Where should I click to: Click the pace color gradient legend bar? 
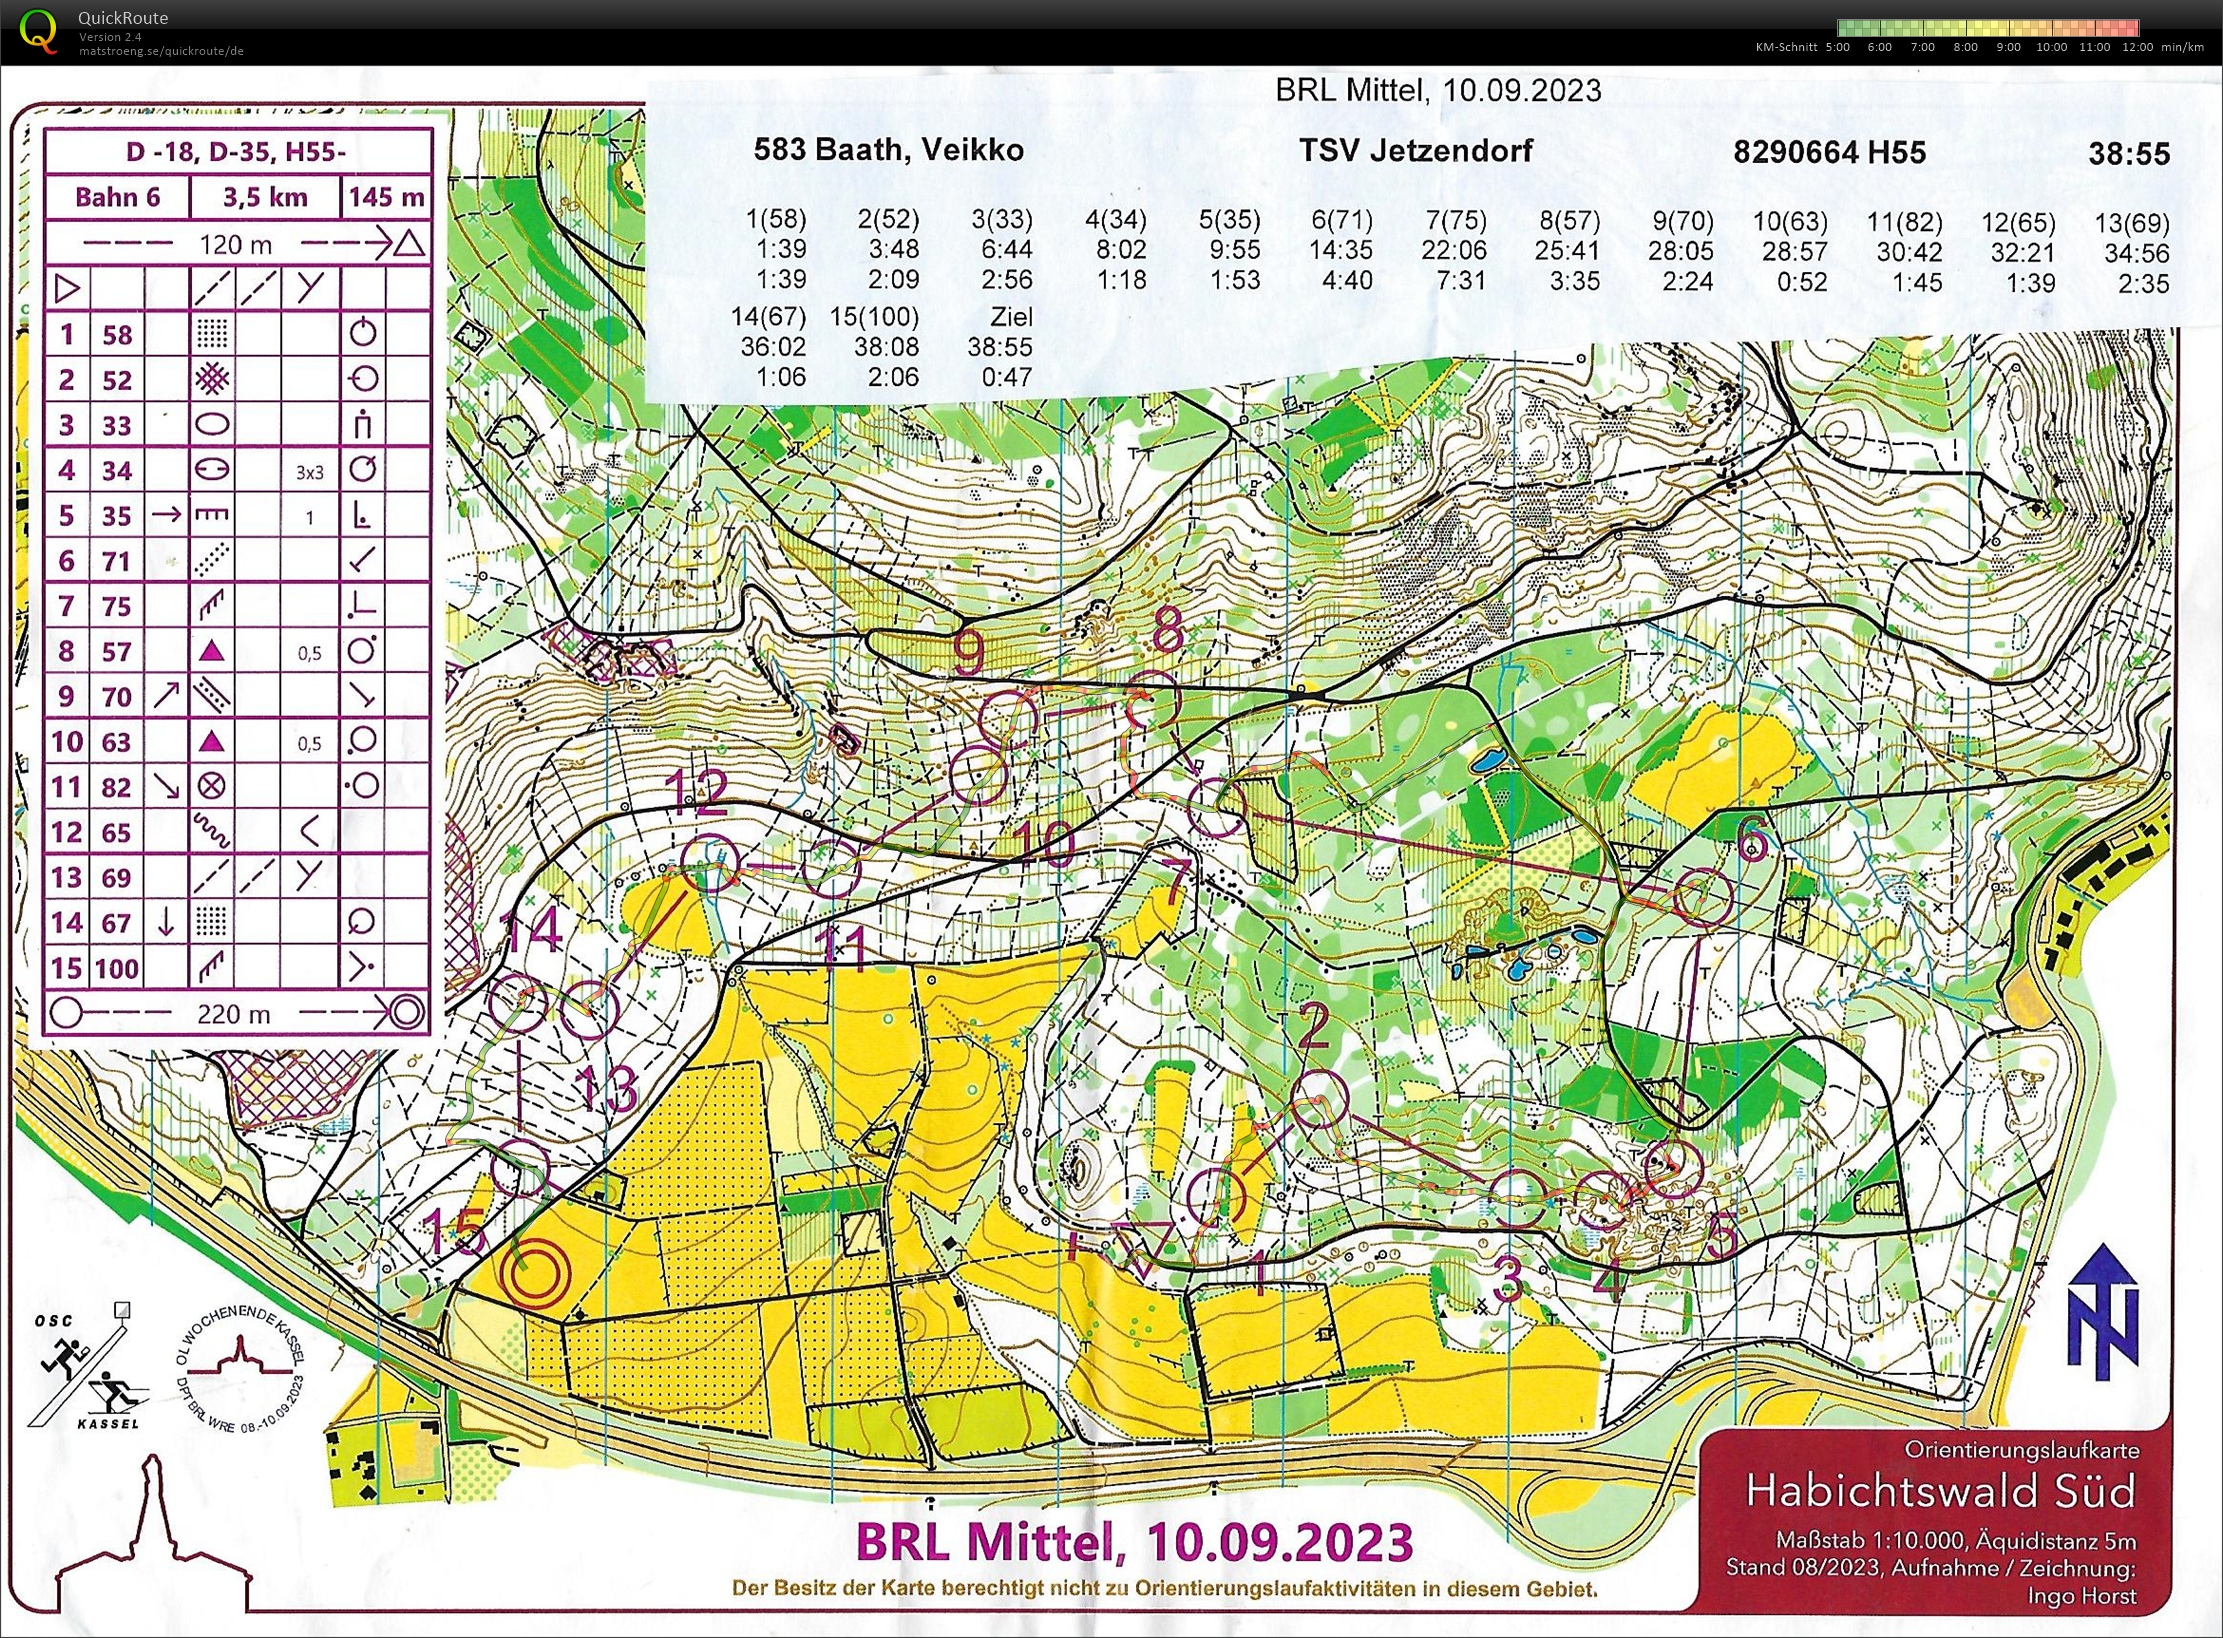[1987, 28]
